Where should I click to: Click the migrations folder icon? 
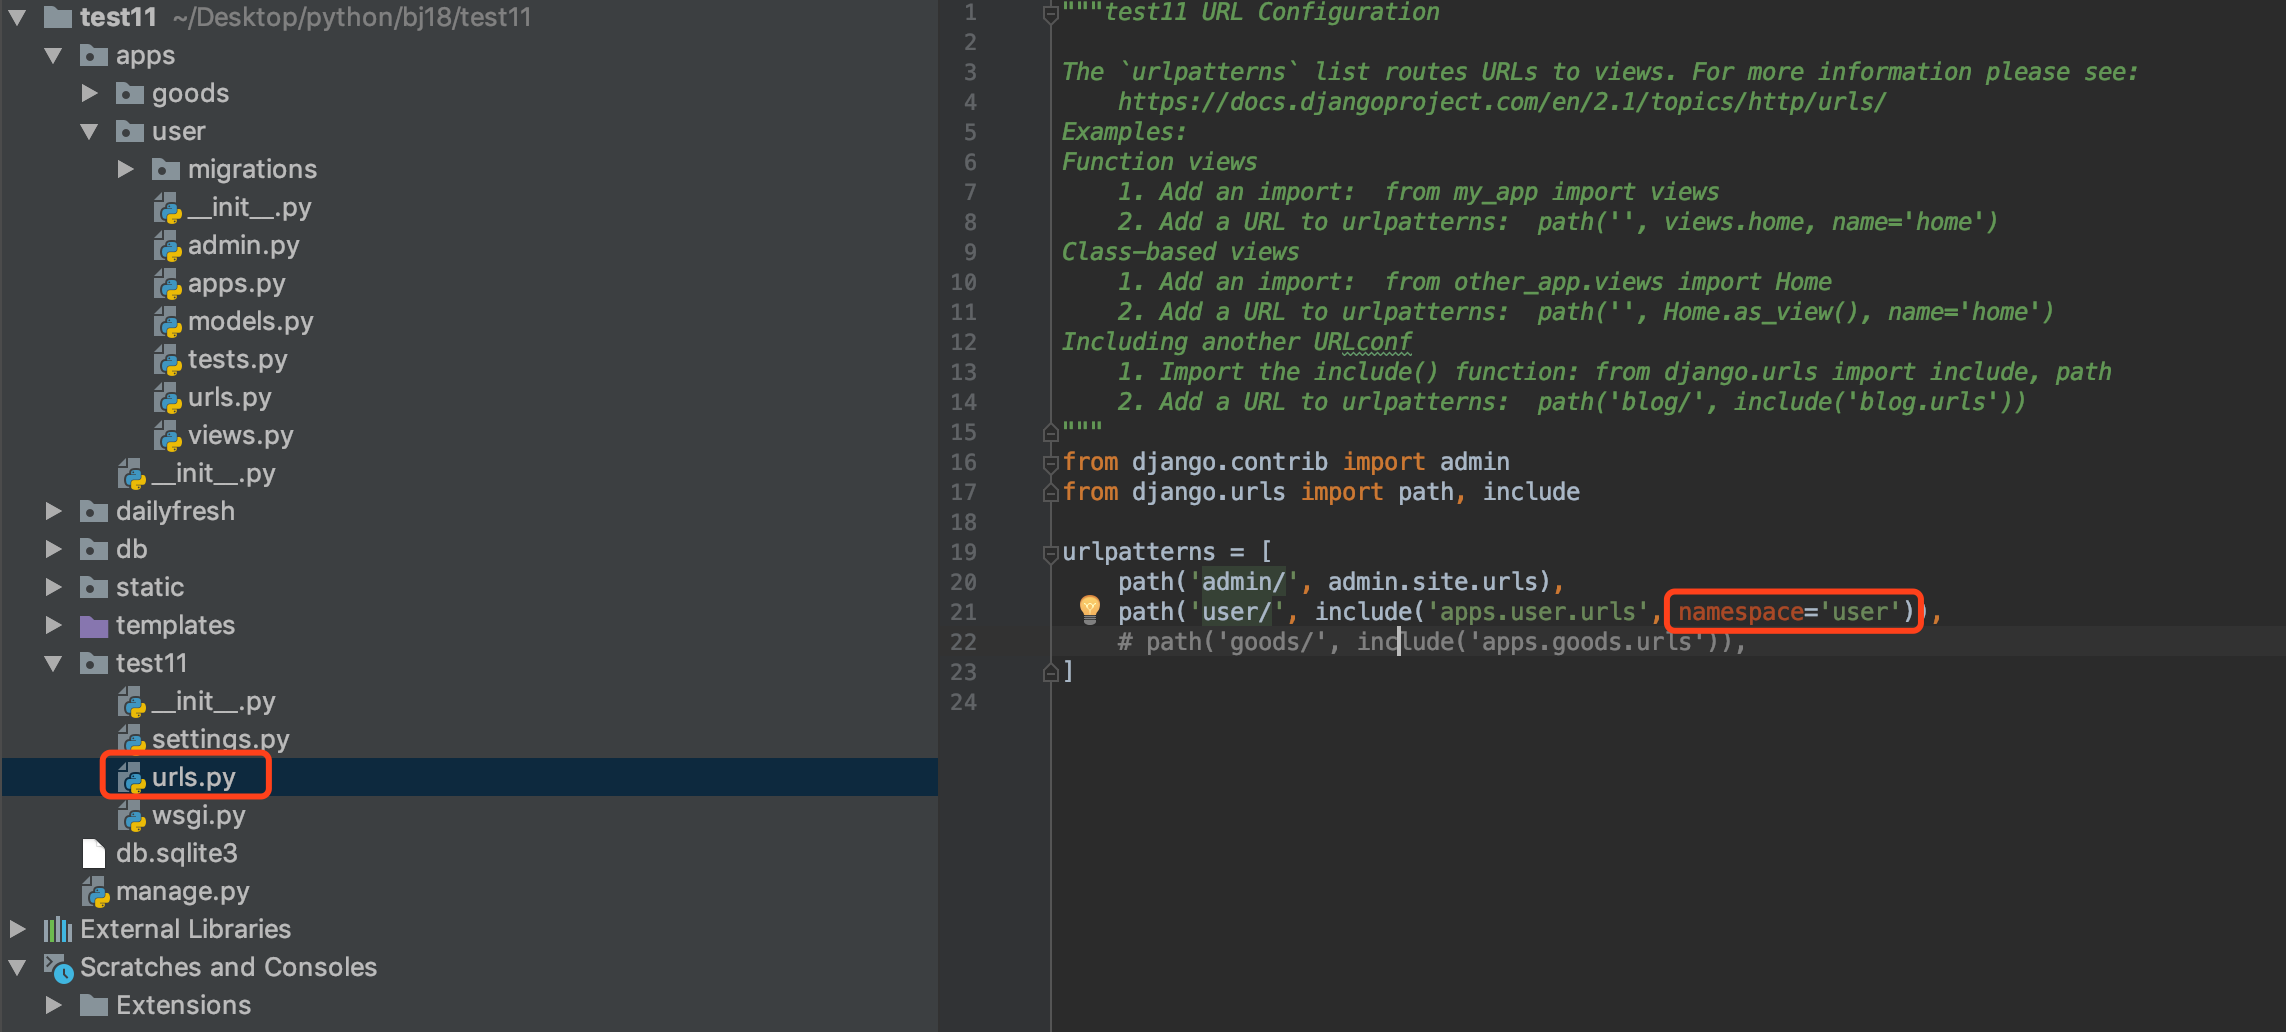[166, 169]
